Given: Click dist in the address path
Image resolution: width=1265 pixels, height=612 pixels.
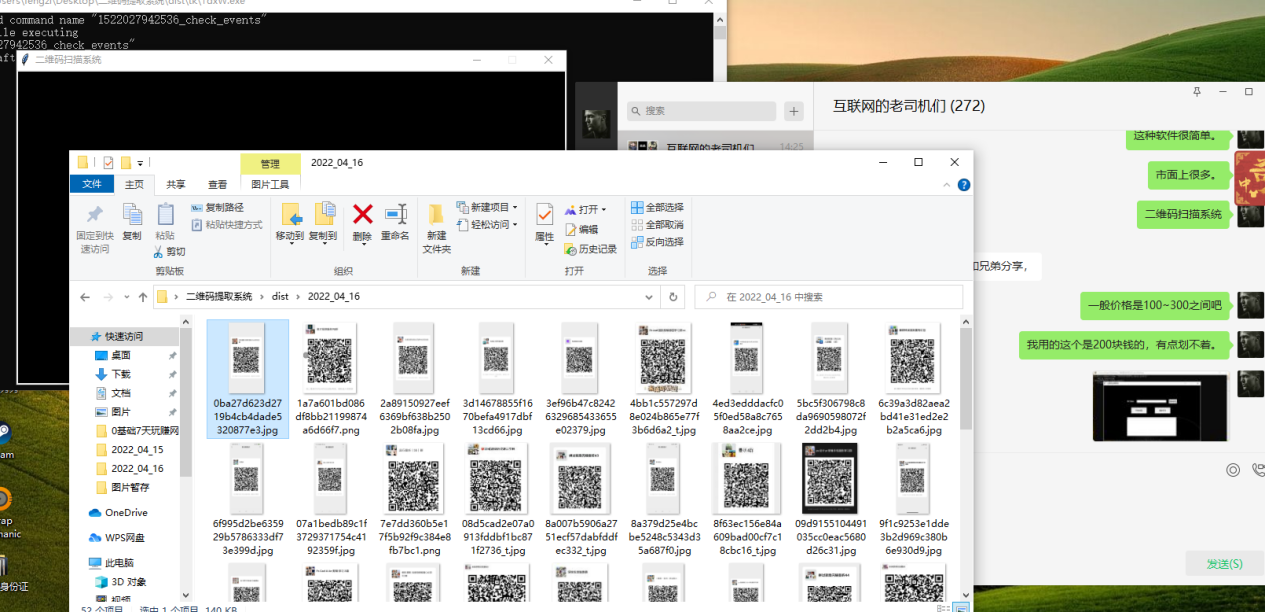Looking at the screenshot, I should pos(280,297).
